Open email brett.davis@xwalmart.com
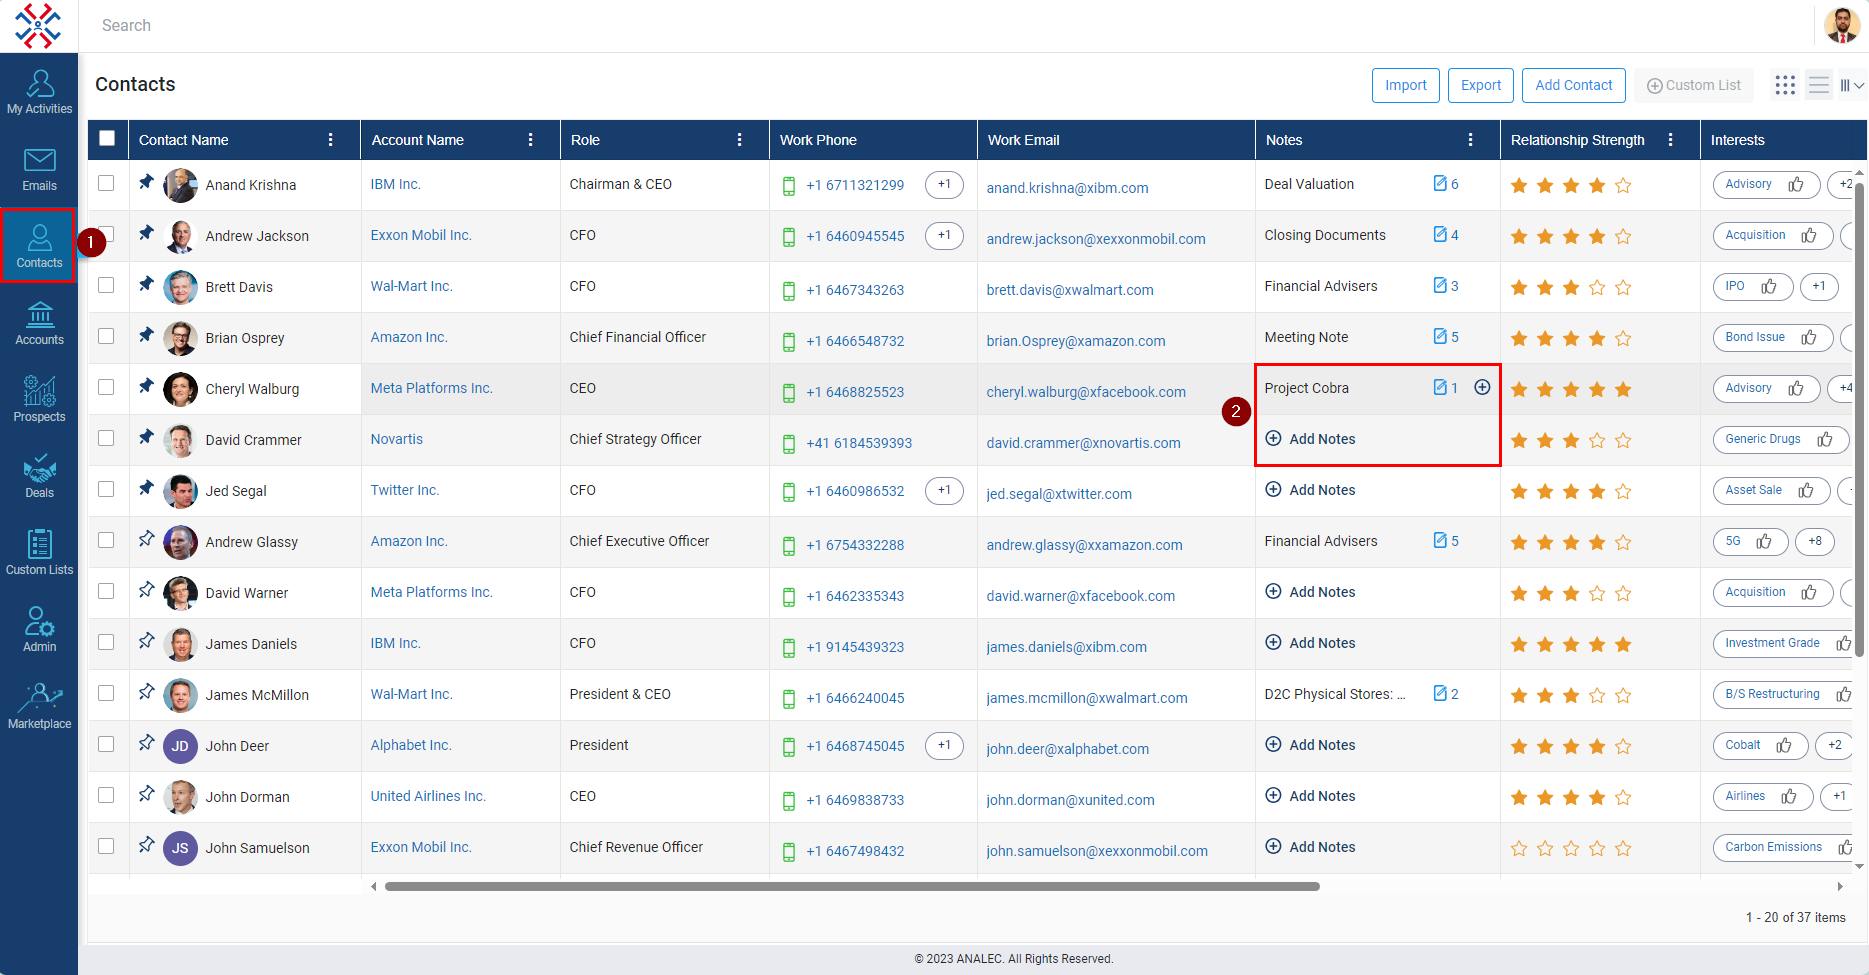The image size is (1869, 975). [x=1070, y=290]
